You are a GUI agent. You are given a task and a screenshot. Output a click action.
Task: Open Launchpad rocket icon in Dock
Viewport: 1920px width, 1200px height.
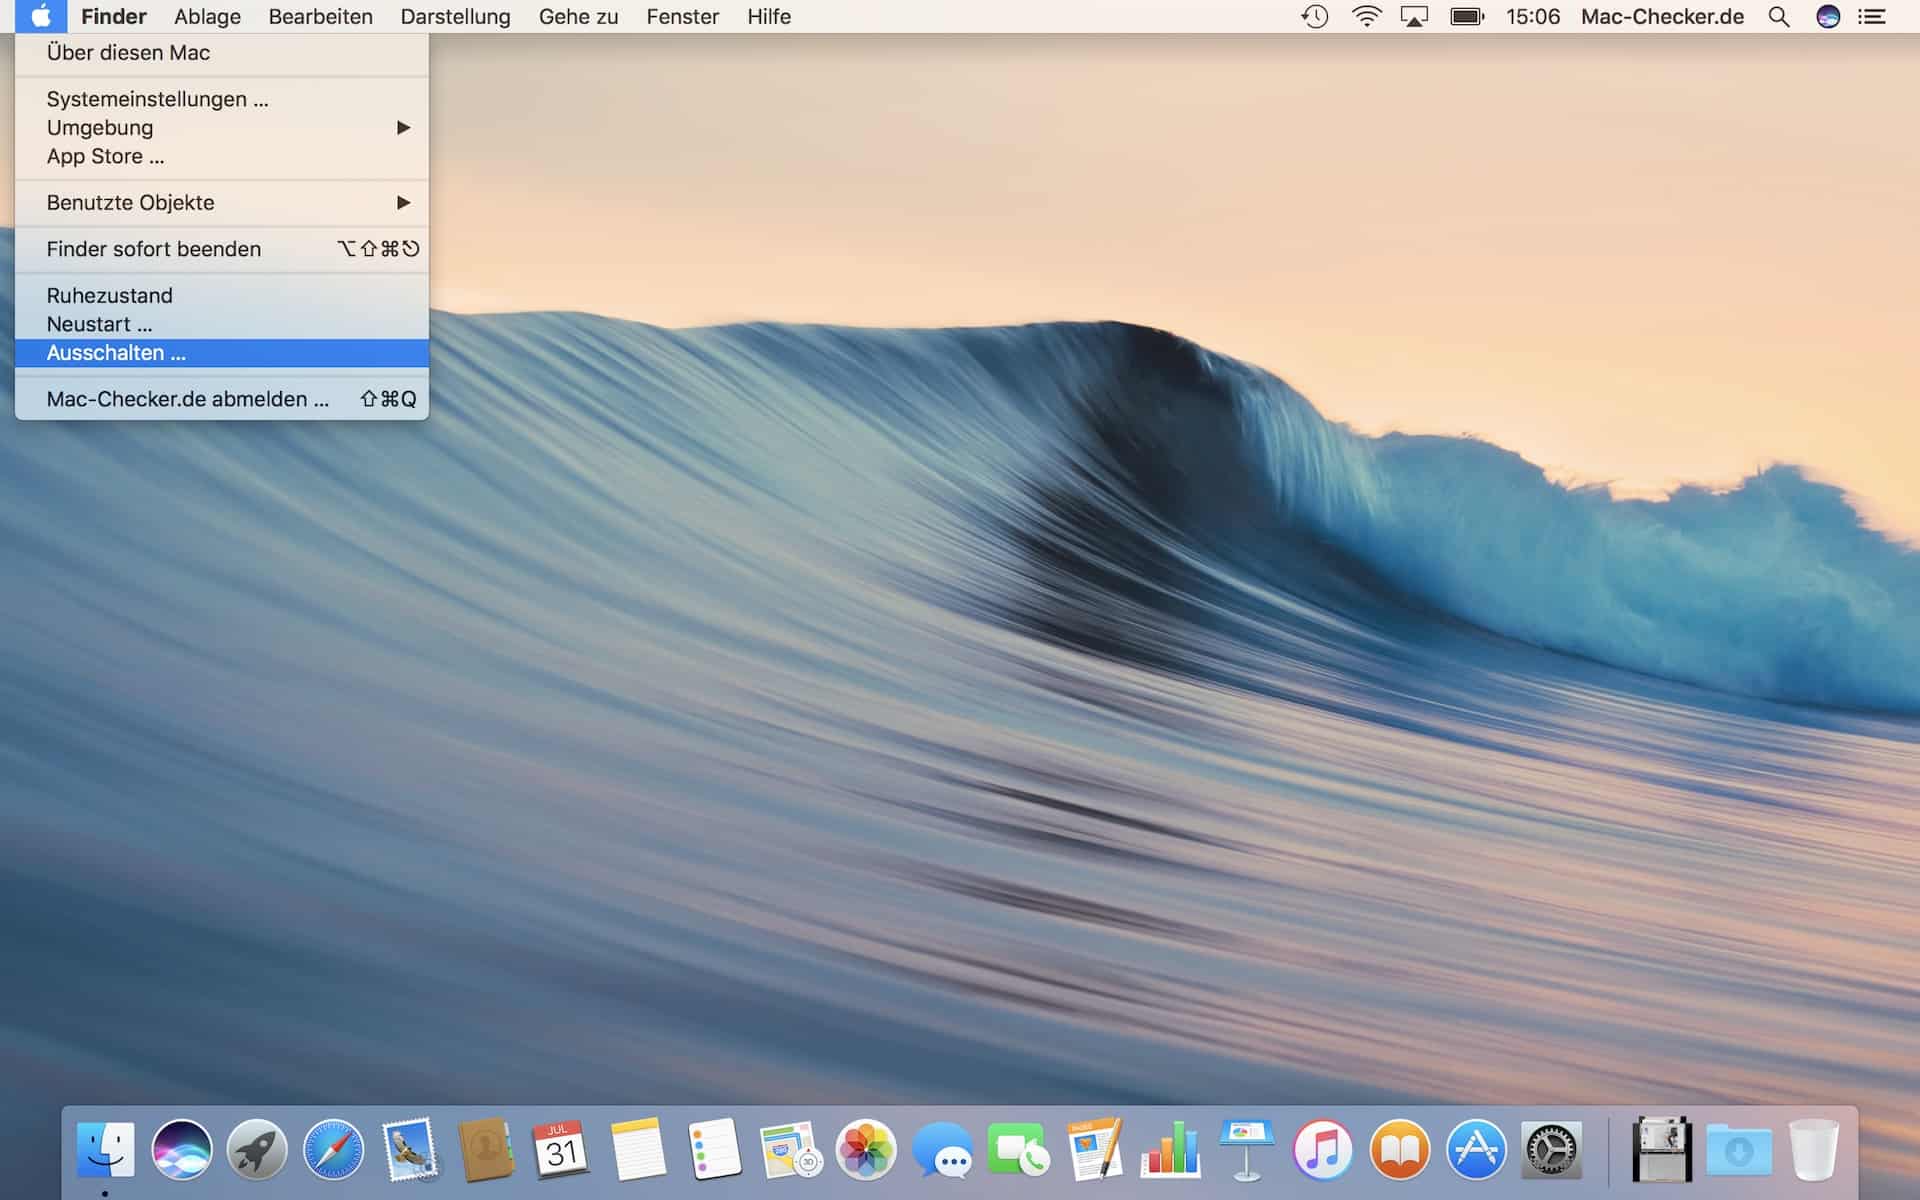click(257, 1150)
